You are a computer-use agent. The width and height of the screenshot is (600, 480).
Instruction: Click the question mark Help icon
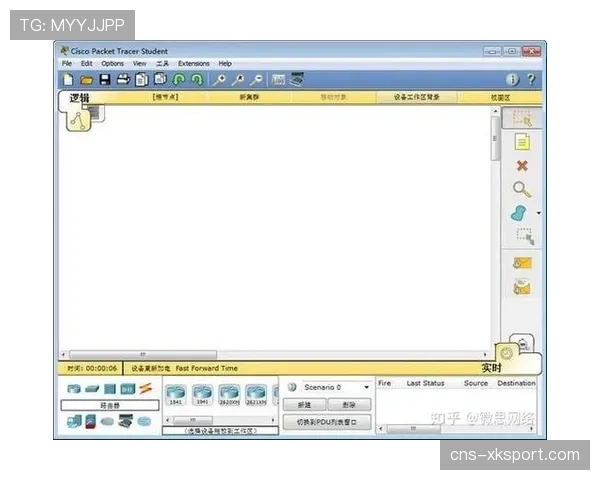pyautogui.click(x=531, y=80)
